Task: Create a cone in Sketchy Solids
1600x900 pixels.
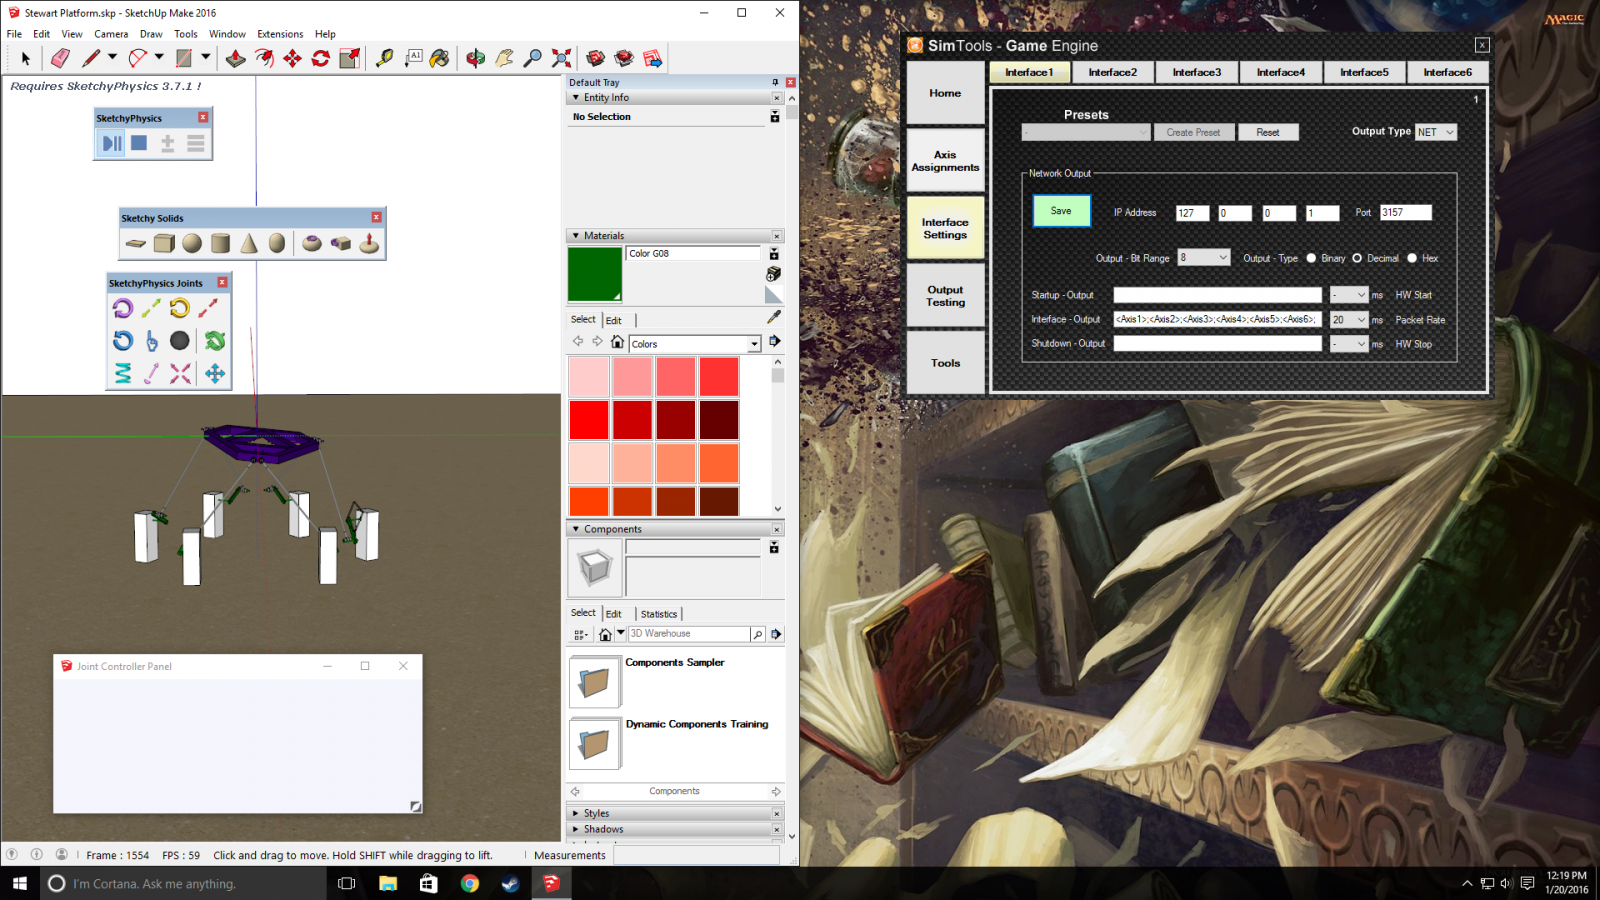Action: 249,243
